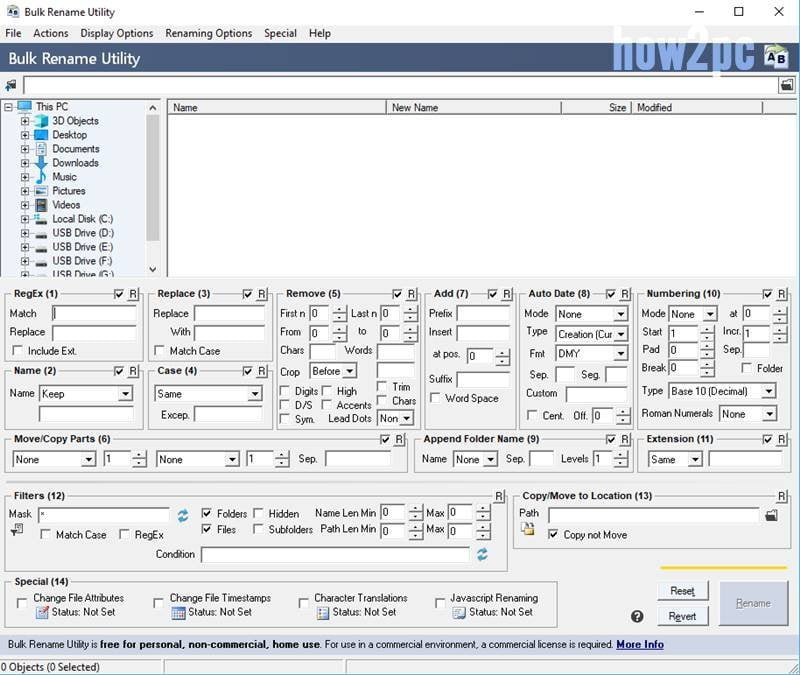Tick the Hidden filter checkbox
The width and height of the screenshot is (800, 675).
click(x=258, y=513)
